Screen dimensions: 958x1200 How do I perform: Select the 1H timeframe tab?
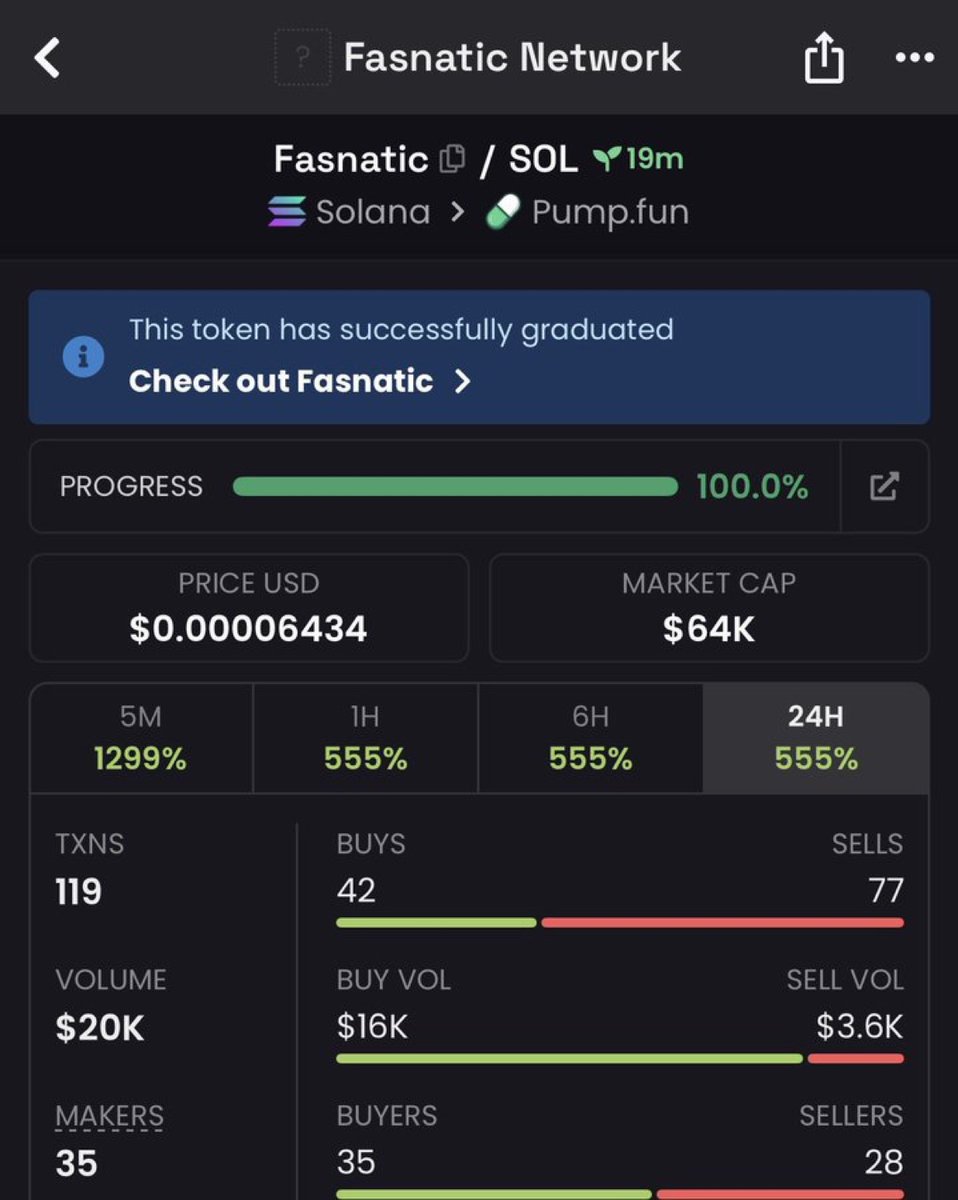point(366,738)
